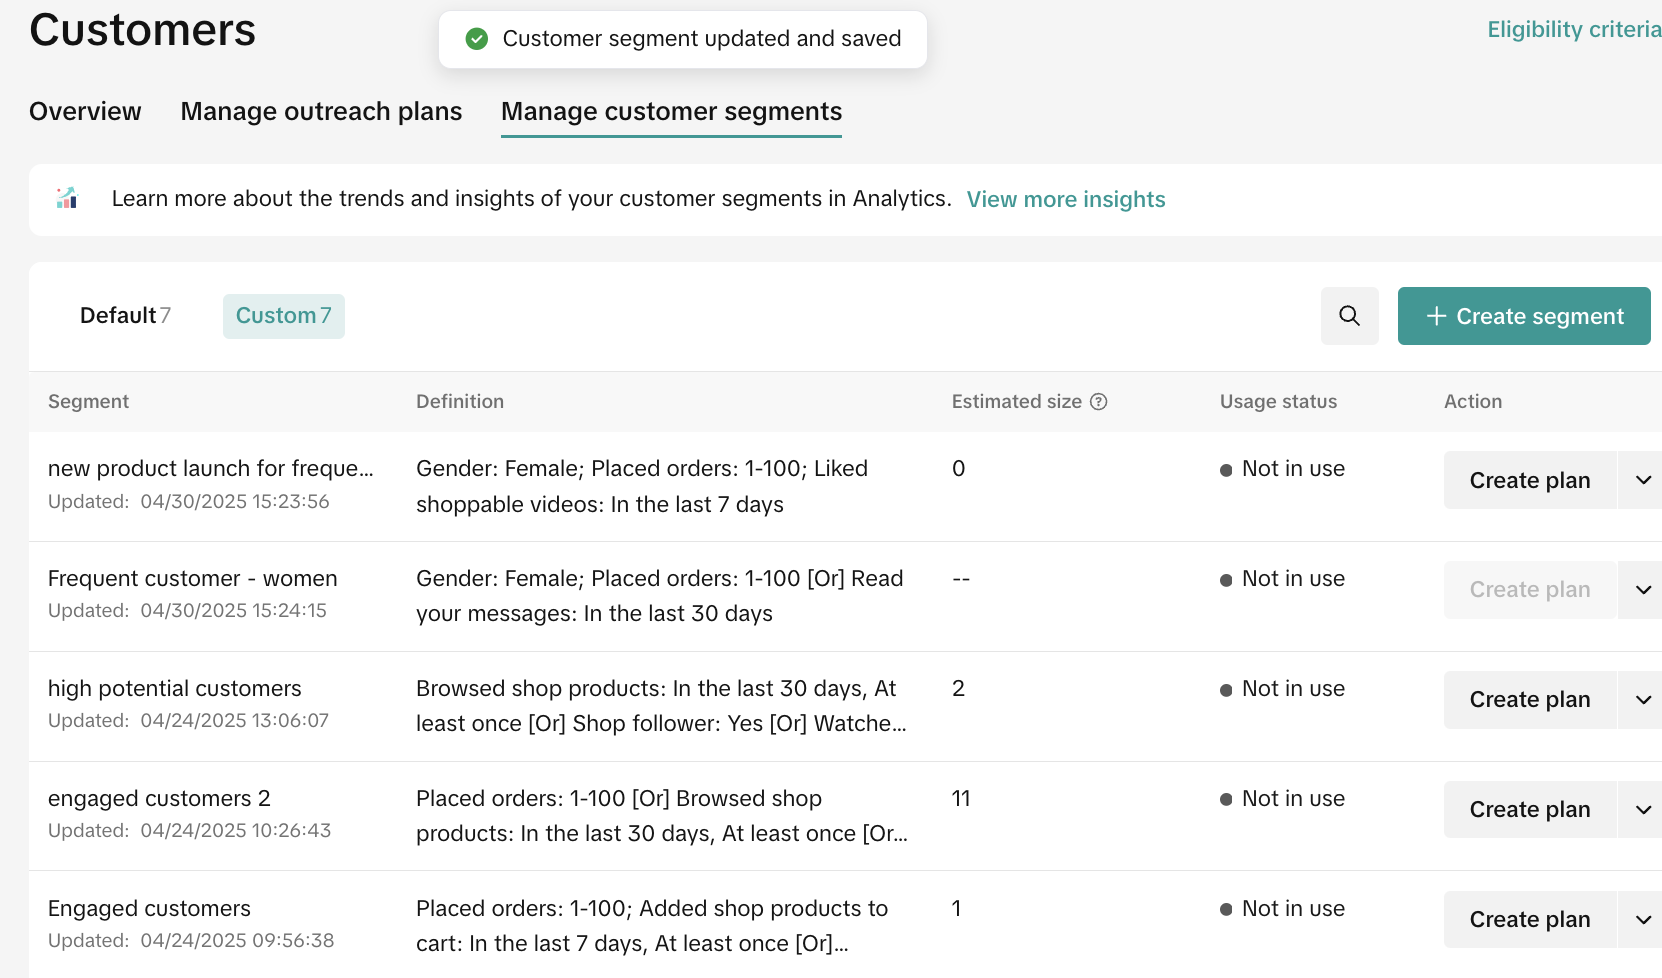Expand dropdown arrow for new product launch segment
Viewport: 1662px width, 978px height.
(x=1642, y=480)
